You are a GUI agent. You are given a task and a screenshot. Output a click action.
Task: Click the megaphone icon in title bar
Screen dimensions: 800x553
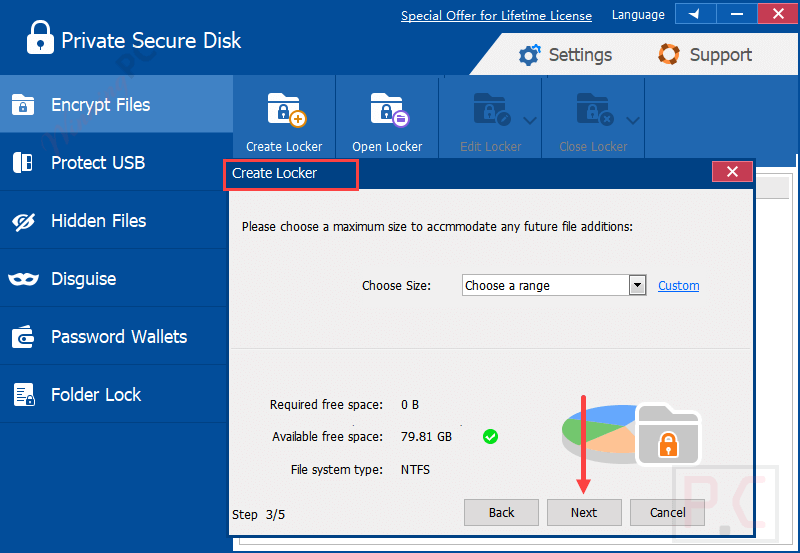(x=695, y=14)
